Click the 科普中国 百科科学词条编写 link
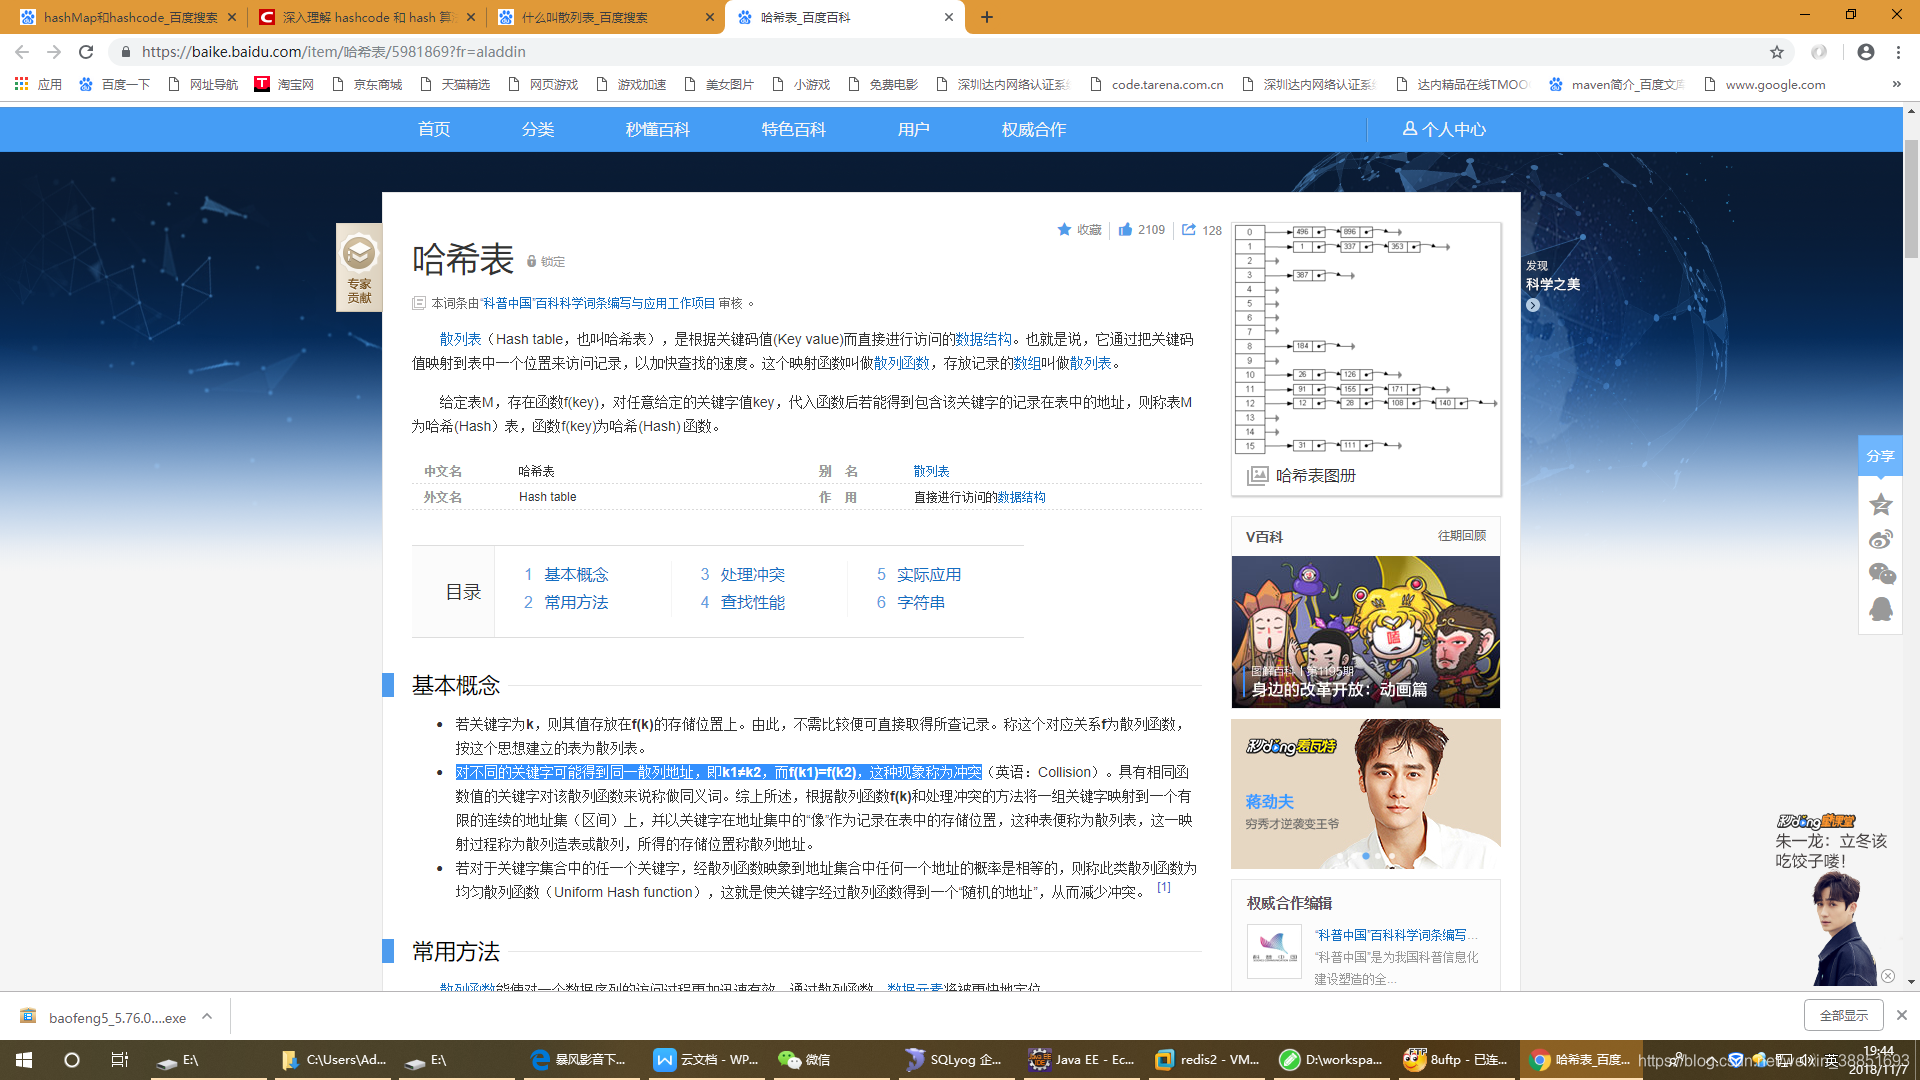1920x1080 pixels. pyautogui.click(x=598, y=303)
